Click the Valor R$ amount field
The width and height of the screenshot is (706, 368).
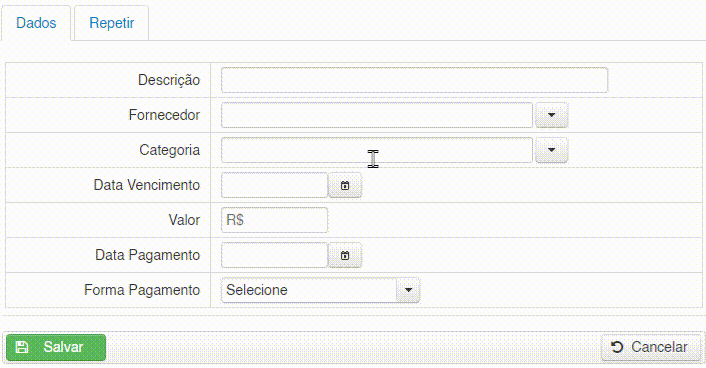coord(274,220)
